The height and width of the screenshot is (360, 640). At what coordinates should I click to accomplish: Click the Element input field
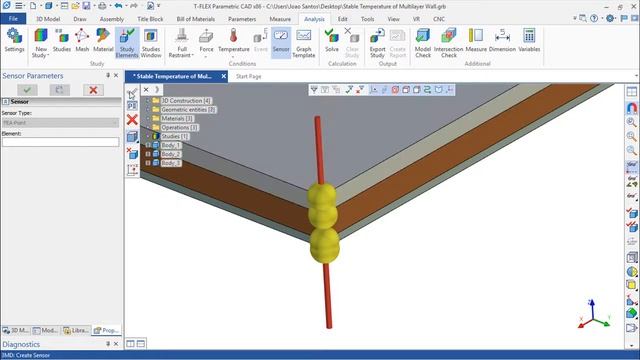(x=60, y=142)
